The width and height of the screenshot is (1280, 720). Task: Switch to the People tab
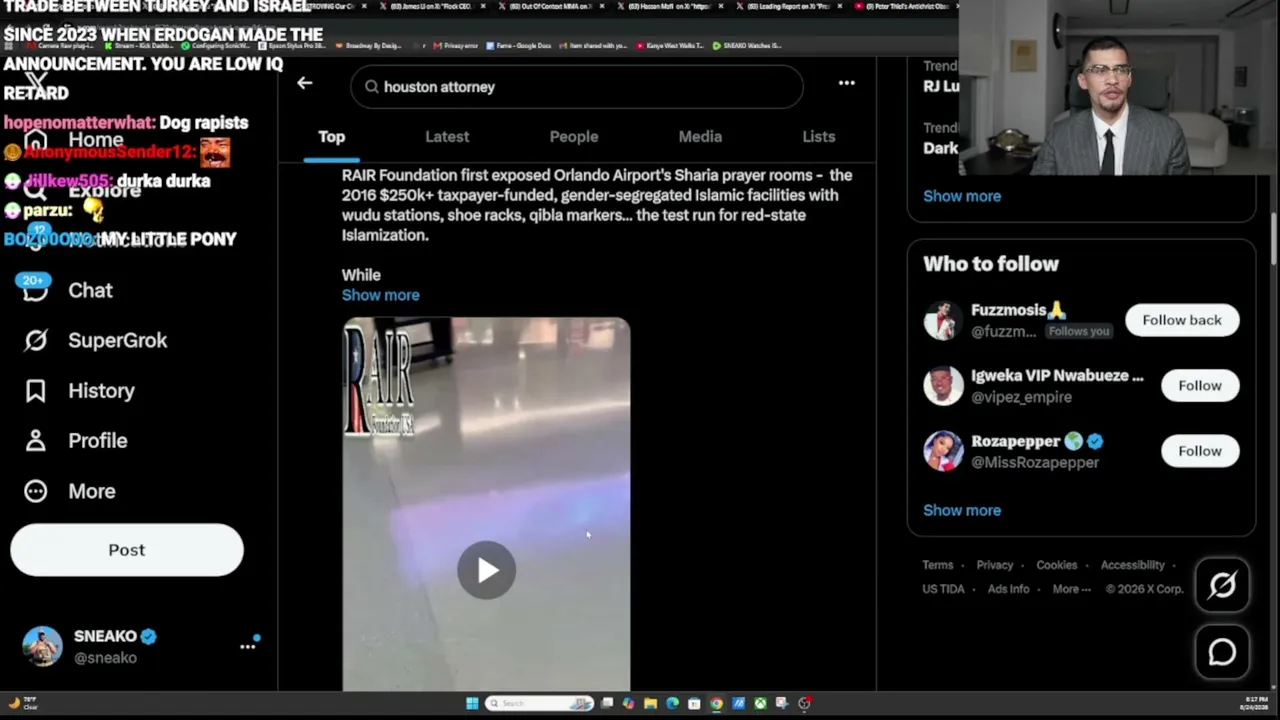coord(574,137)
